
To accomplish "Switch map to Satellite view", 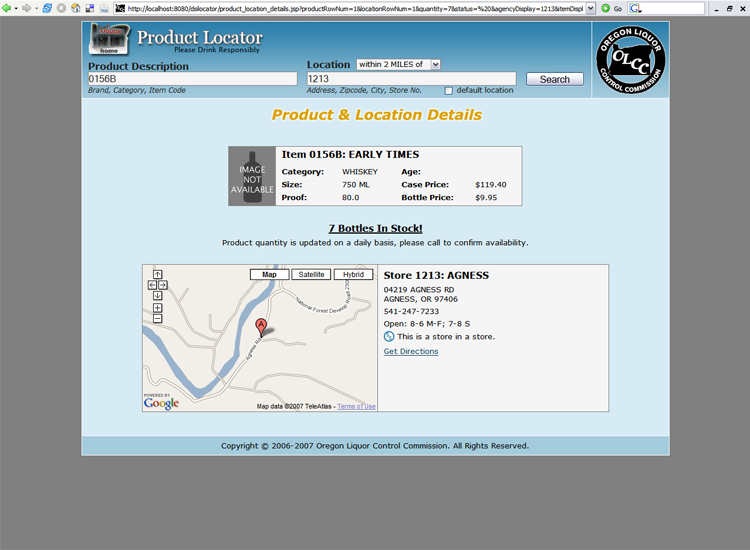I will pos(311,275).
